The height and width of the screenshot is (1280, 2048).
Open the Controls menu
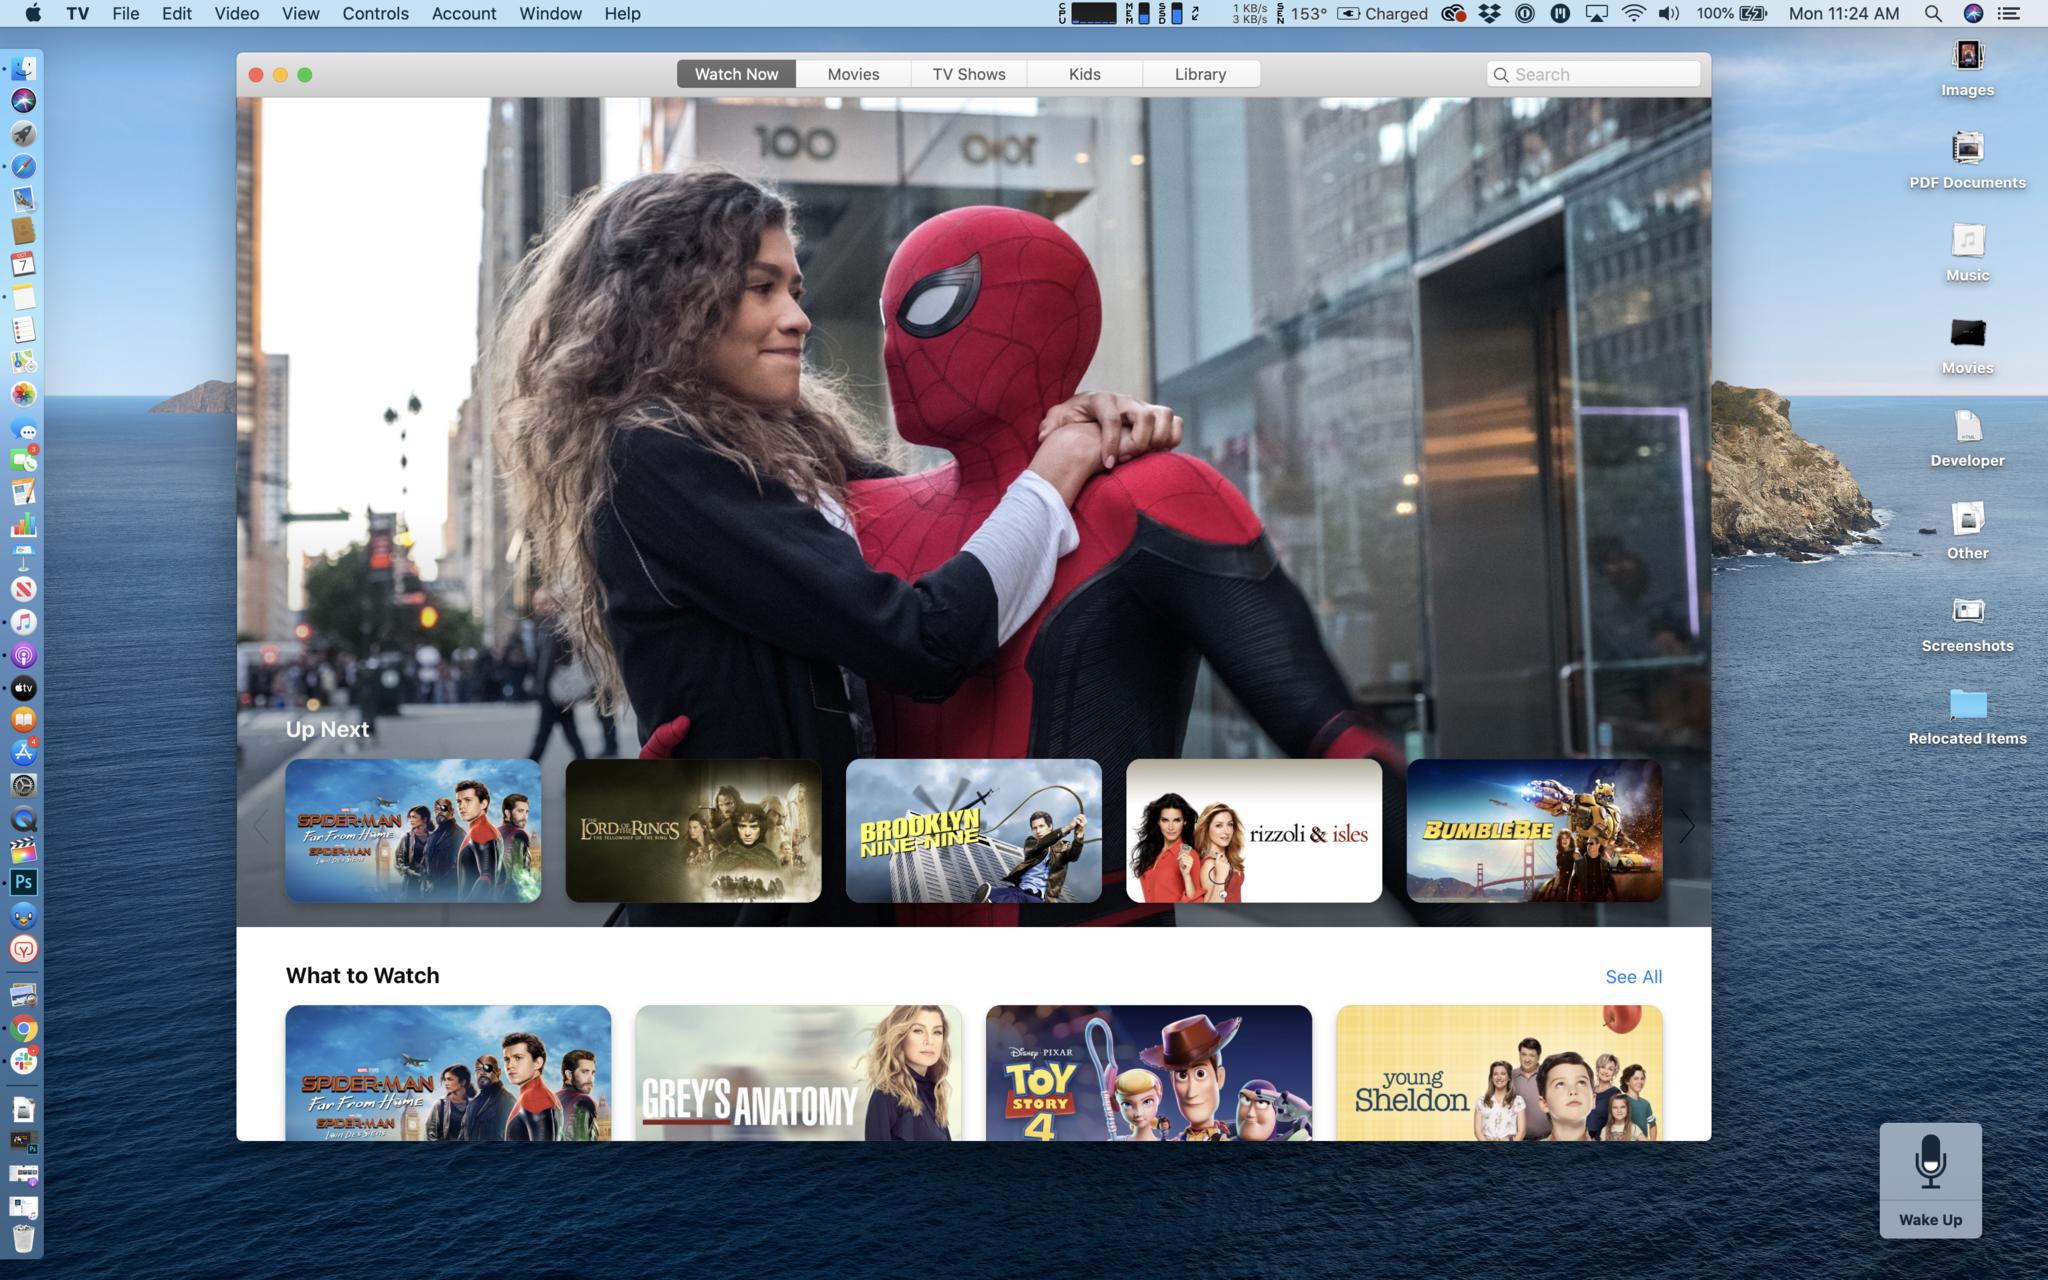pos(375,14)
